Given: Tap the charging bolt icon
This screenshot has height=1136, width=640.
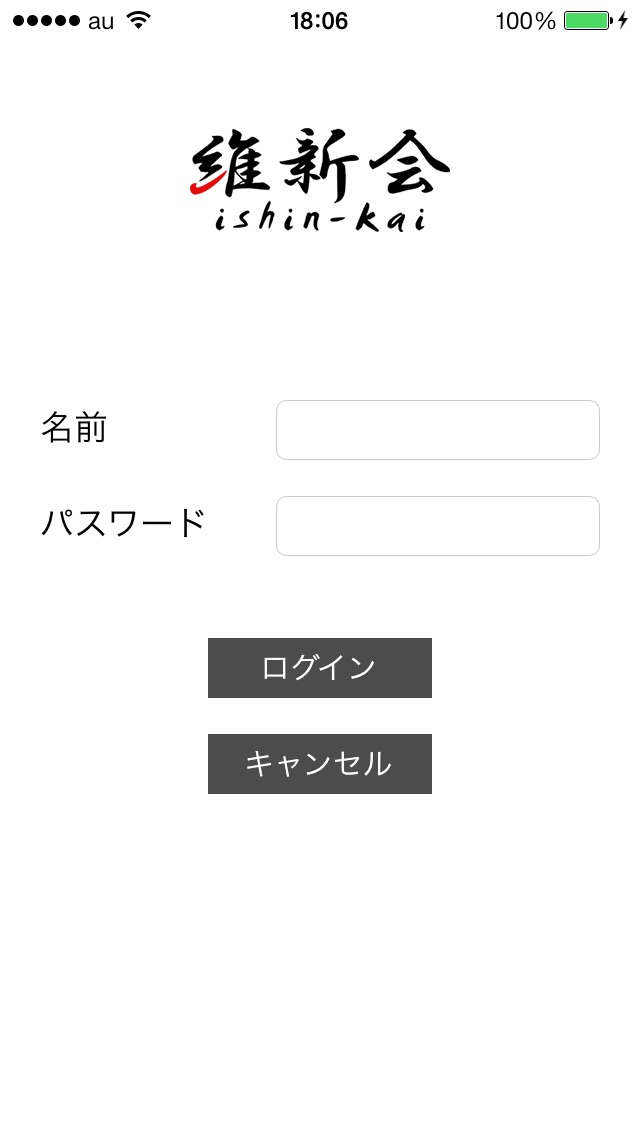Looking at the screenshot, I should [623, 20].
